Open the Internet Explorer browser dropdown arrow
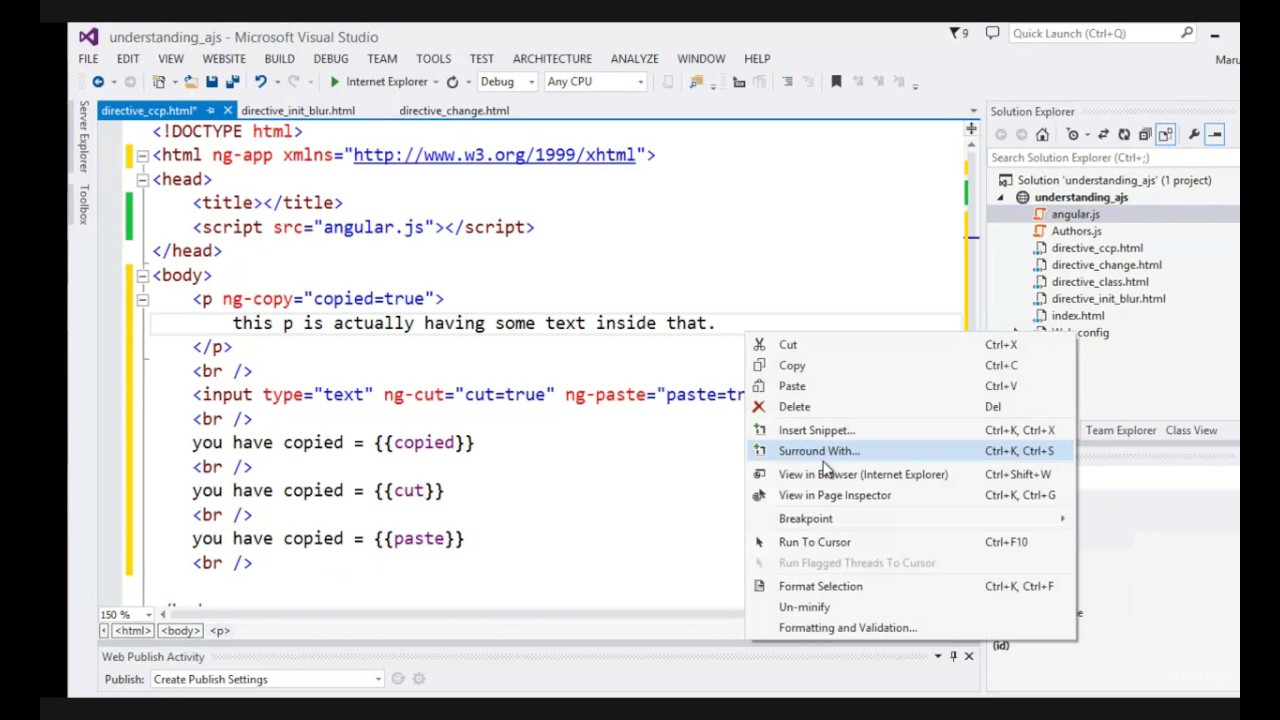This screenshot has width=1280, height=720. pos(436,82)
